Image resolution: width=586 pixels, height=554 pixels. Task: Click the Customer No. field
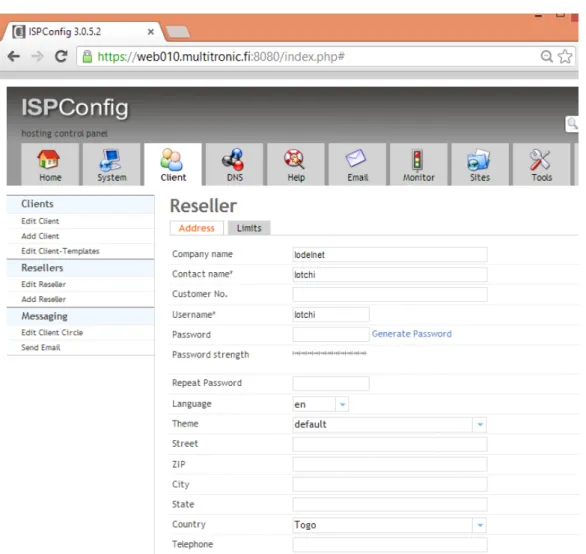coord(390,294)
